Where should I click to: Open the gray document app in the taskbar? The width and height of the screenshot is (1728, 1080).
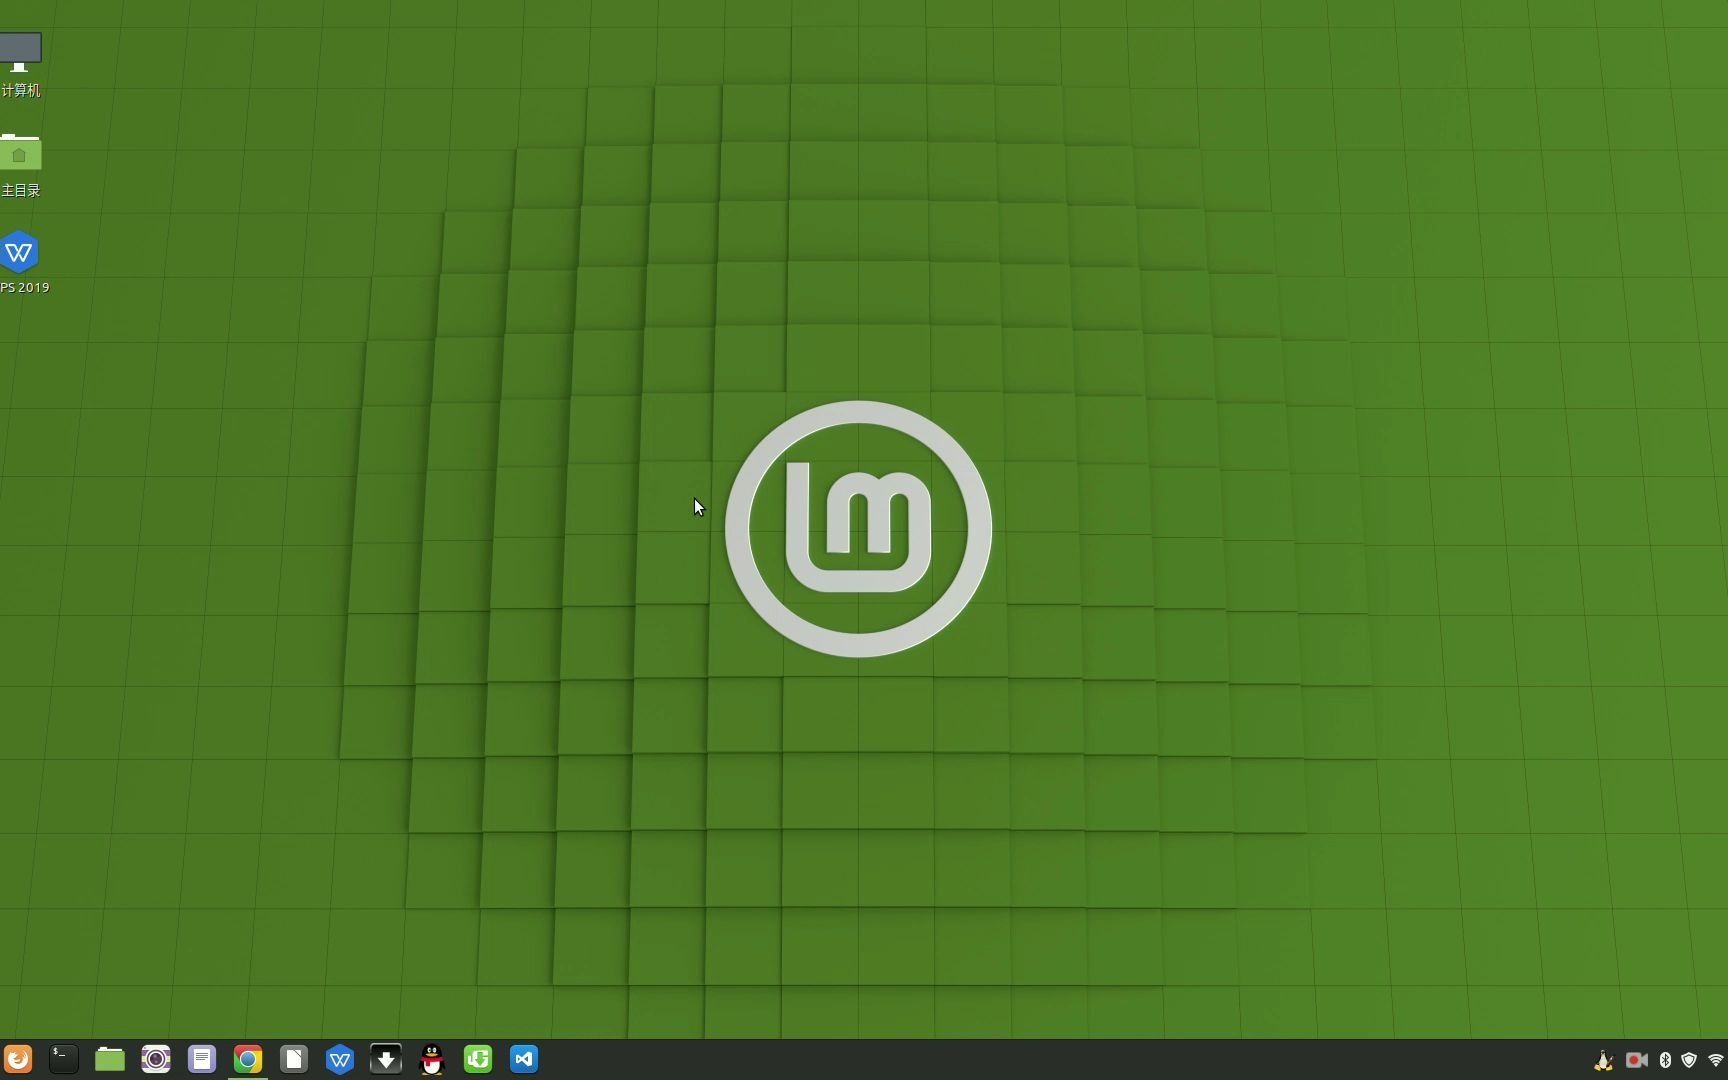(293, 1059)
